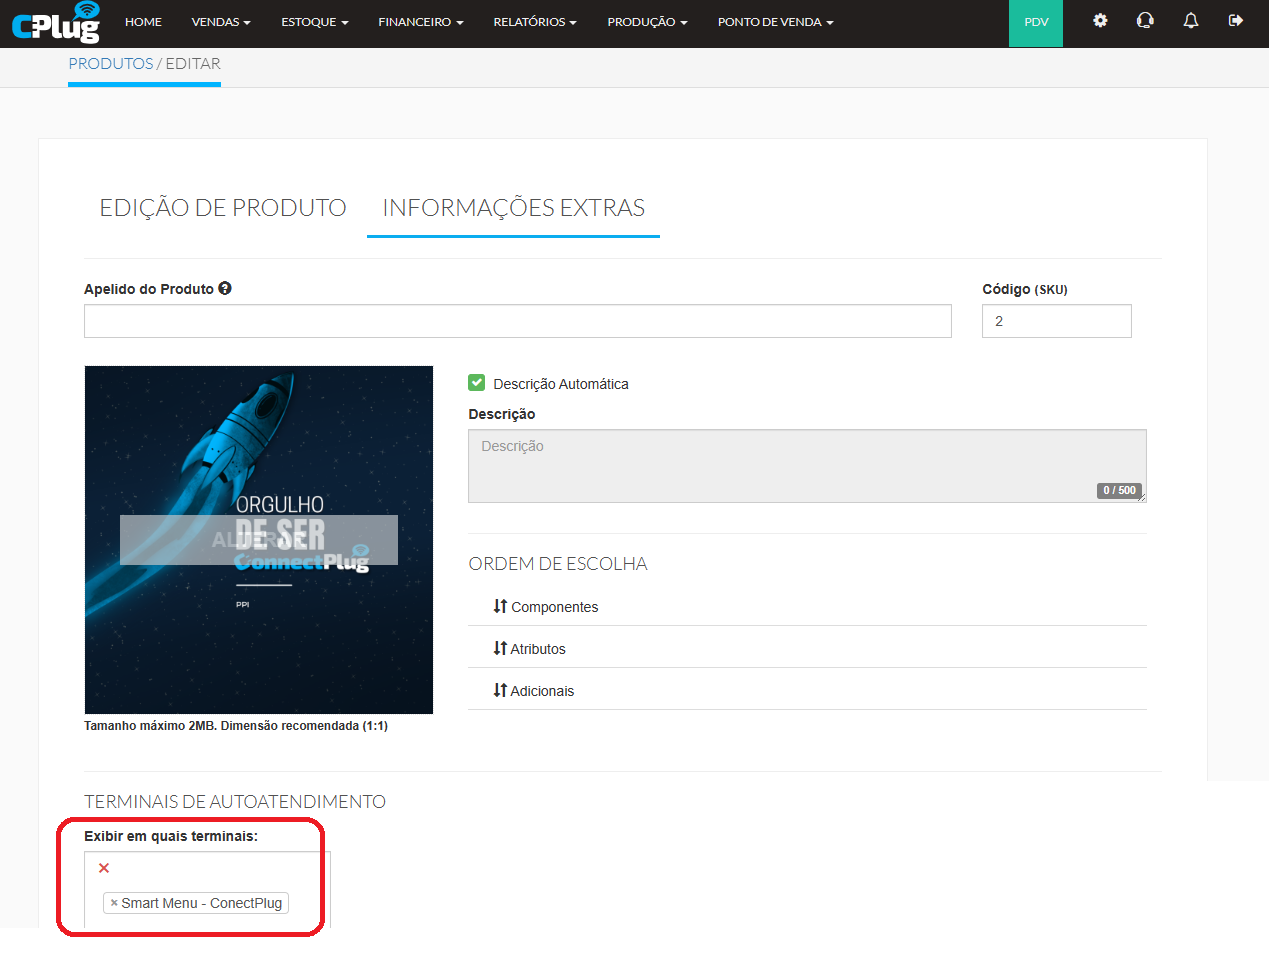Click the CPlug logo
Image resolution: width=1269 pixels, height=953 pixels.
point(56,22)
